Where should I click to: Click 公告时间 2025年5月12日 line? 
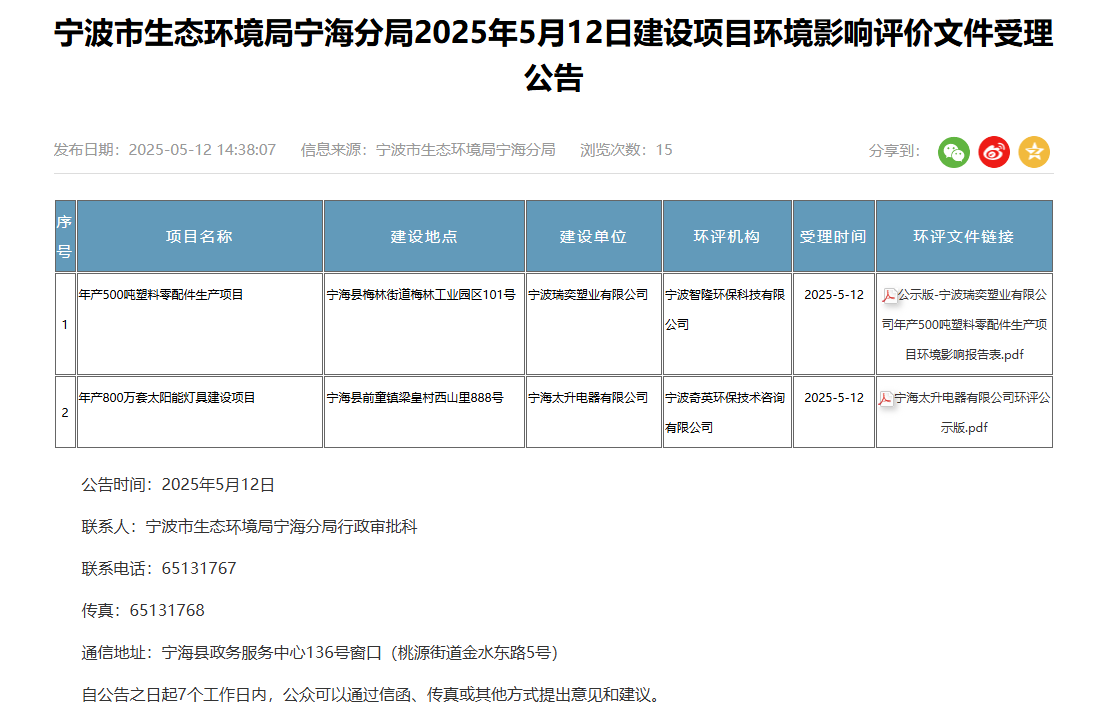(178, 484)
